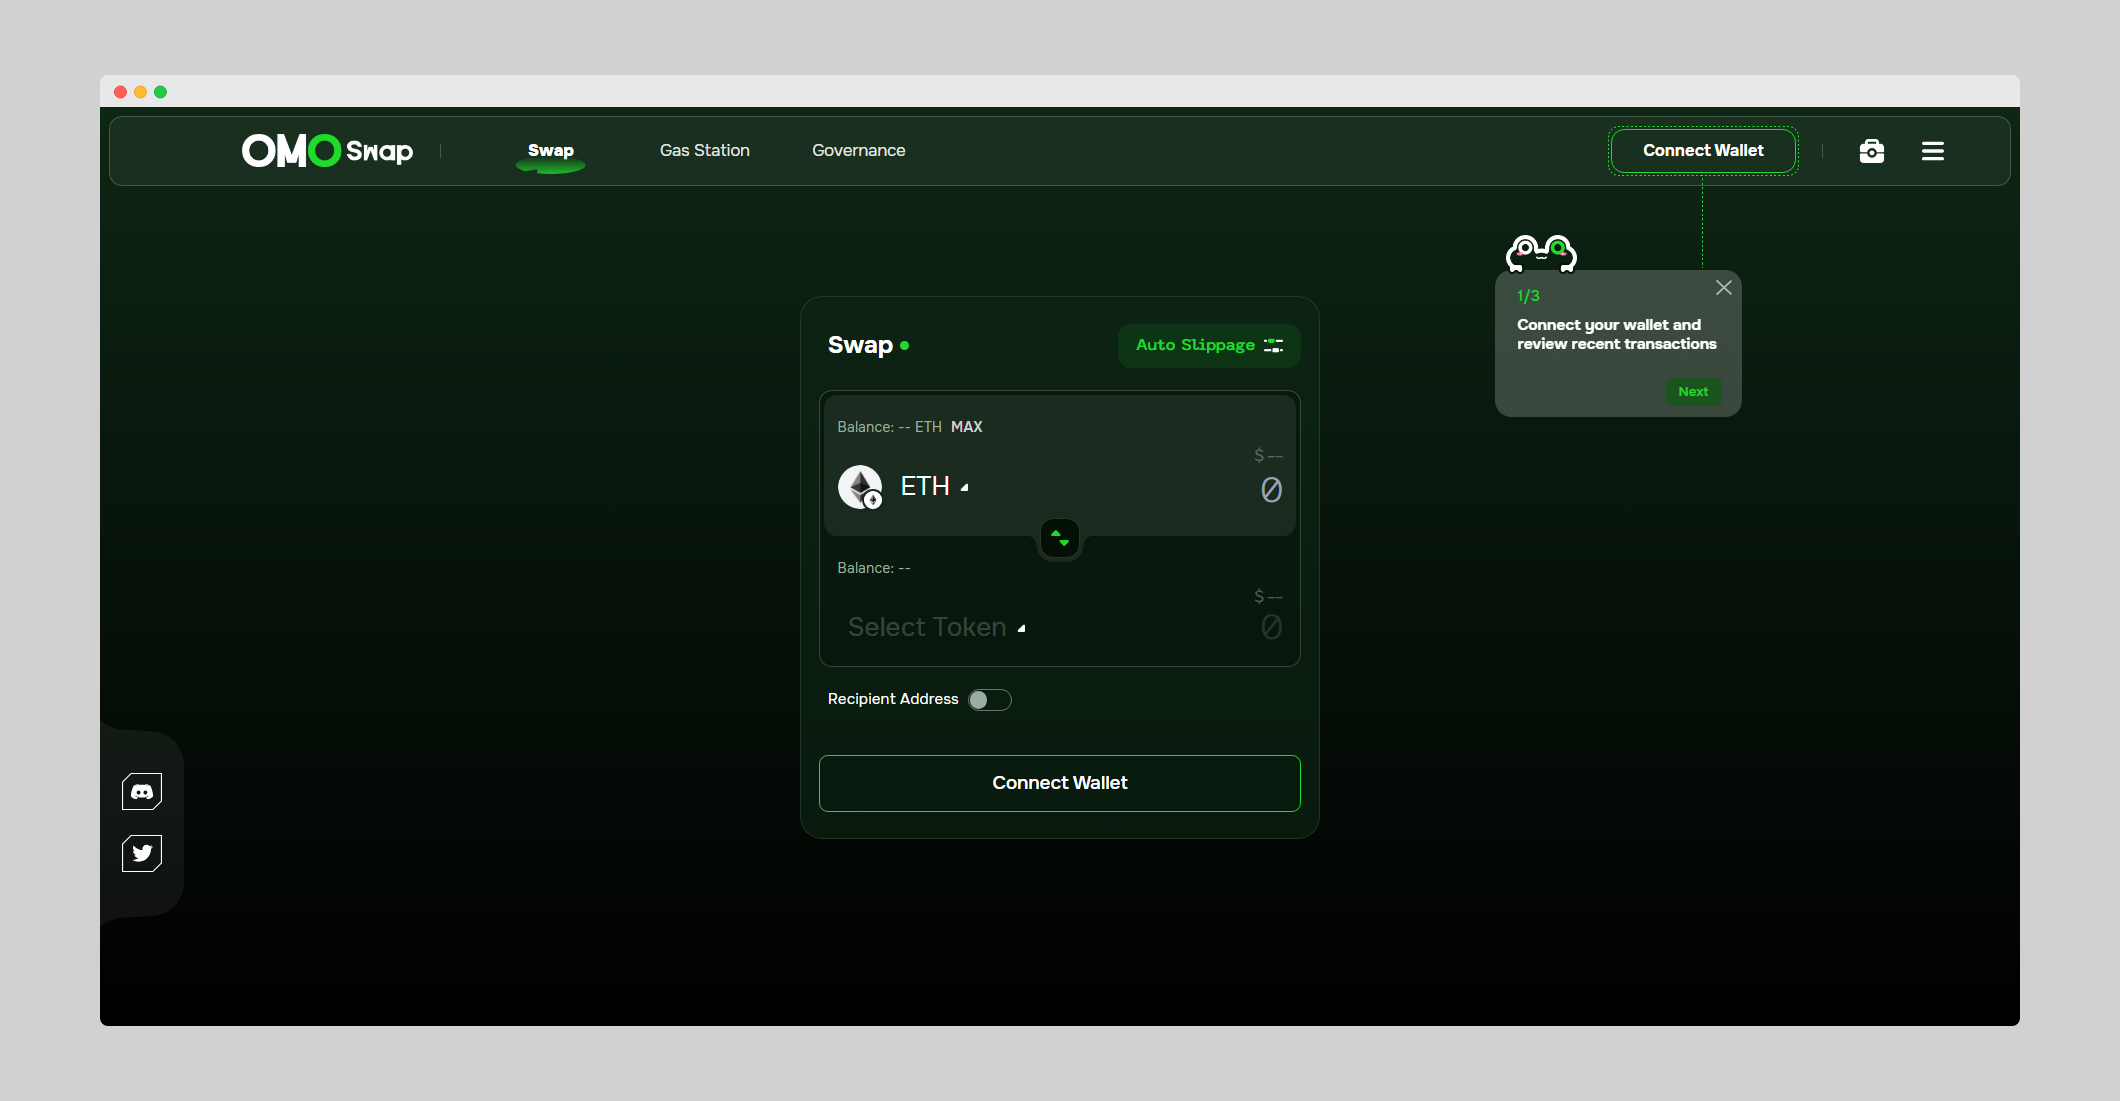The width and height of the screenshot is (2120, 1101).
Task: Click the macOS green maximize button
Action: pos(160,92)
